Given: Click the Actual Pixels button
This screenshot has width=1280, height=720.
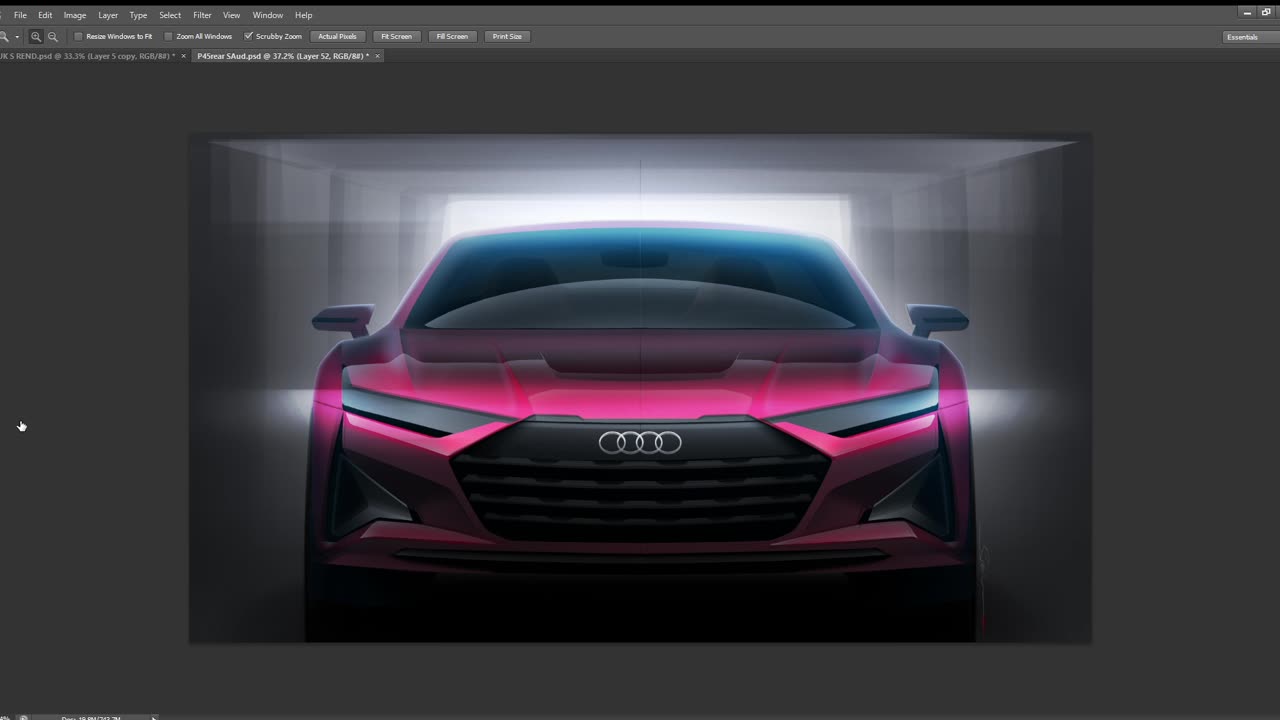Looking at the screenshot, I should pos(337,36).
